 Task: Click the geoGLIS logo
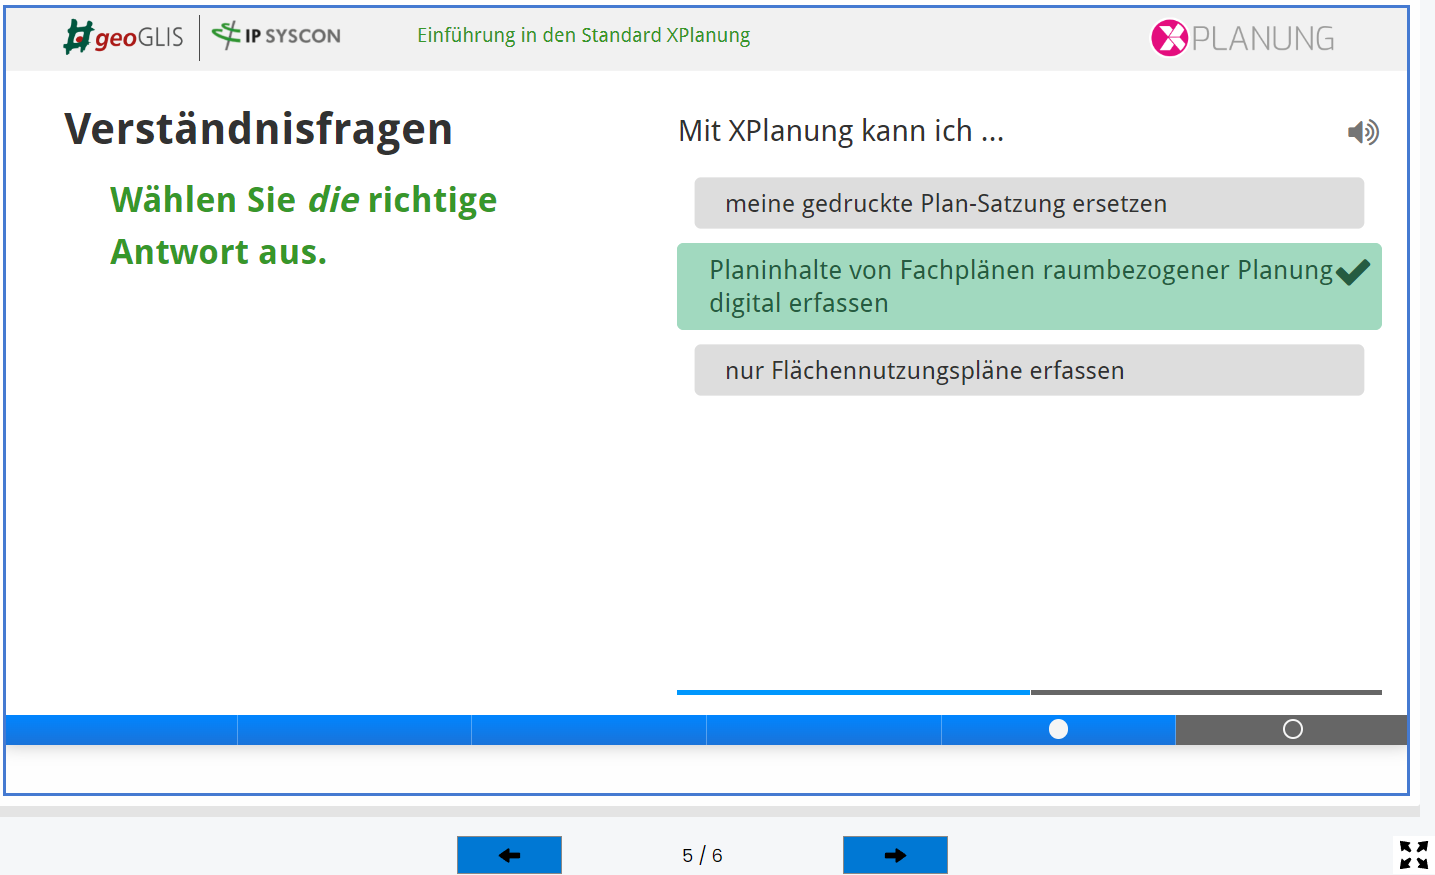(x=124, y=37)
